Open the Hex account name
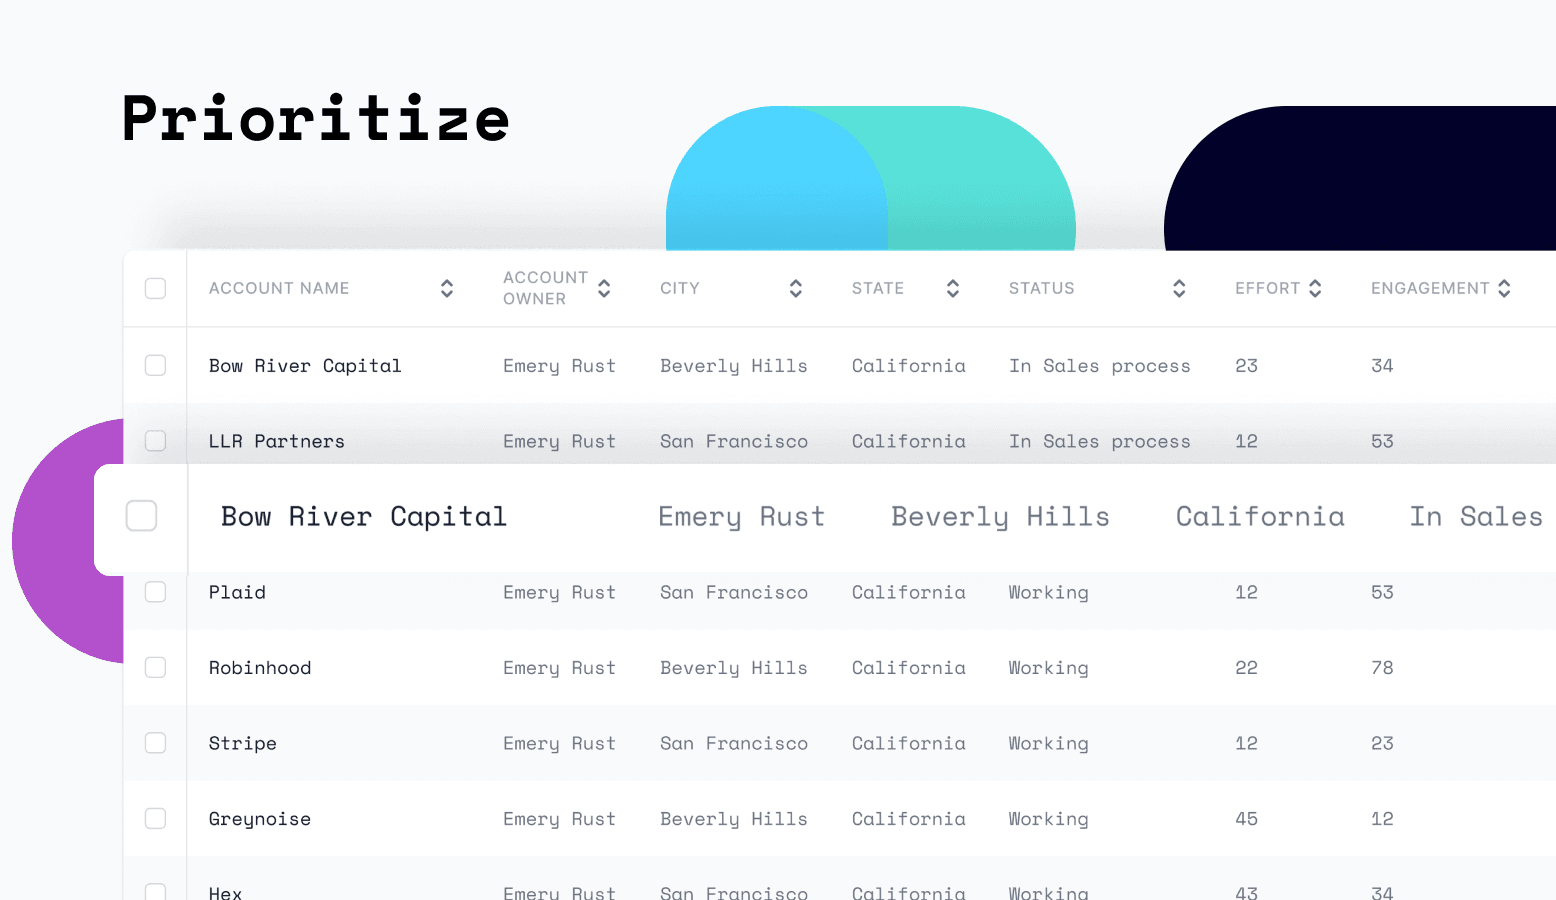The height and width of the screenshot is (900, 1556). tap(225, 892)
